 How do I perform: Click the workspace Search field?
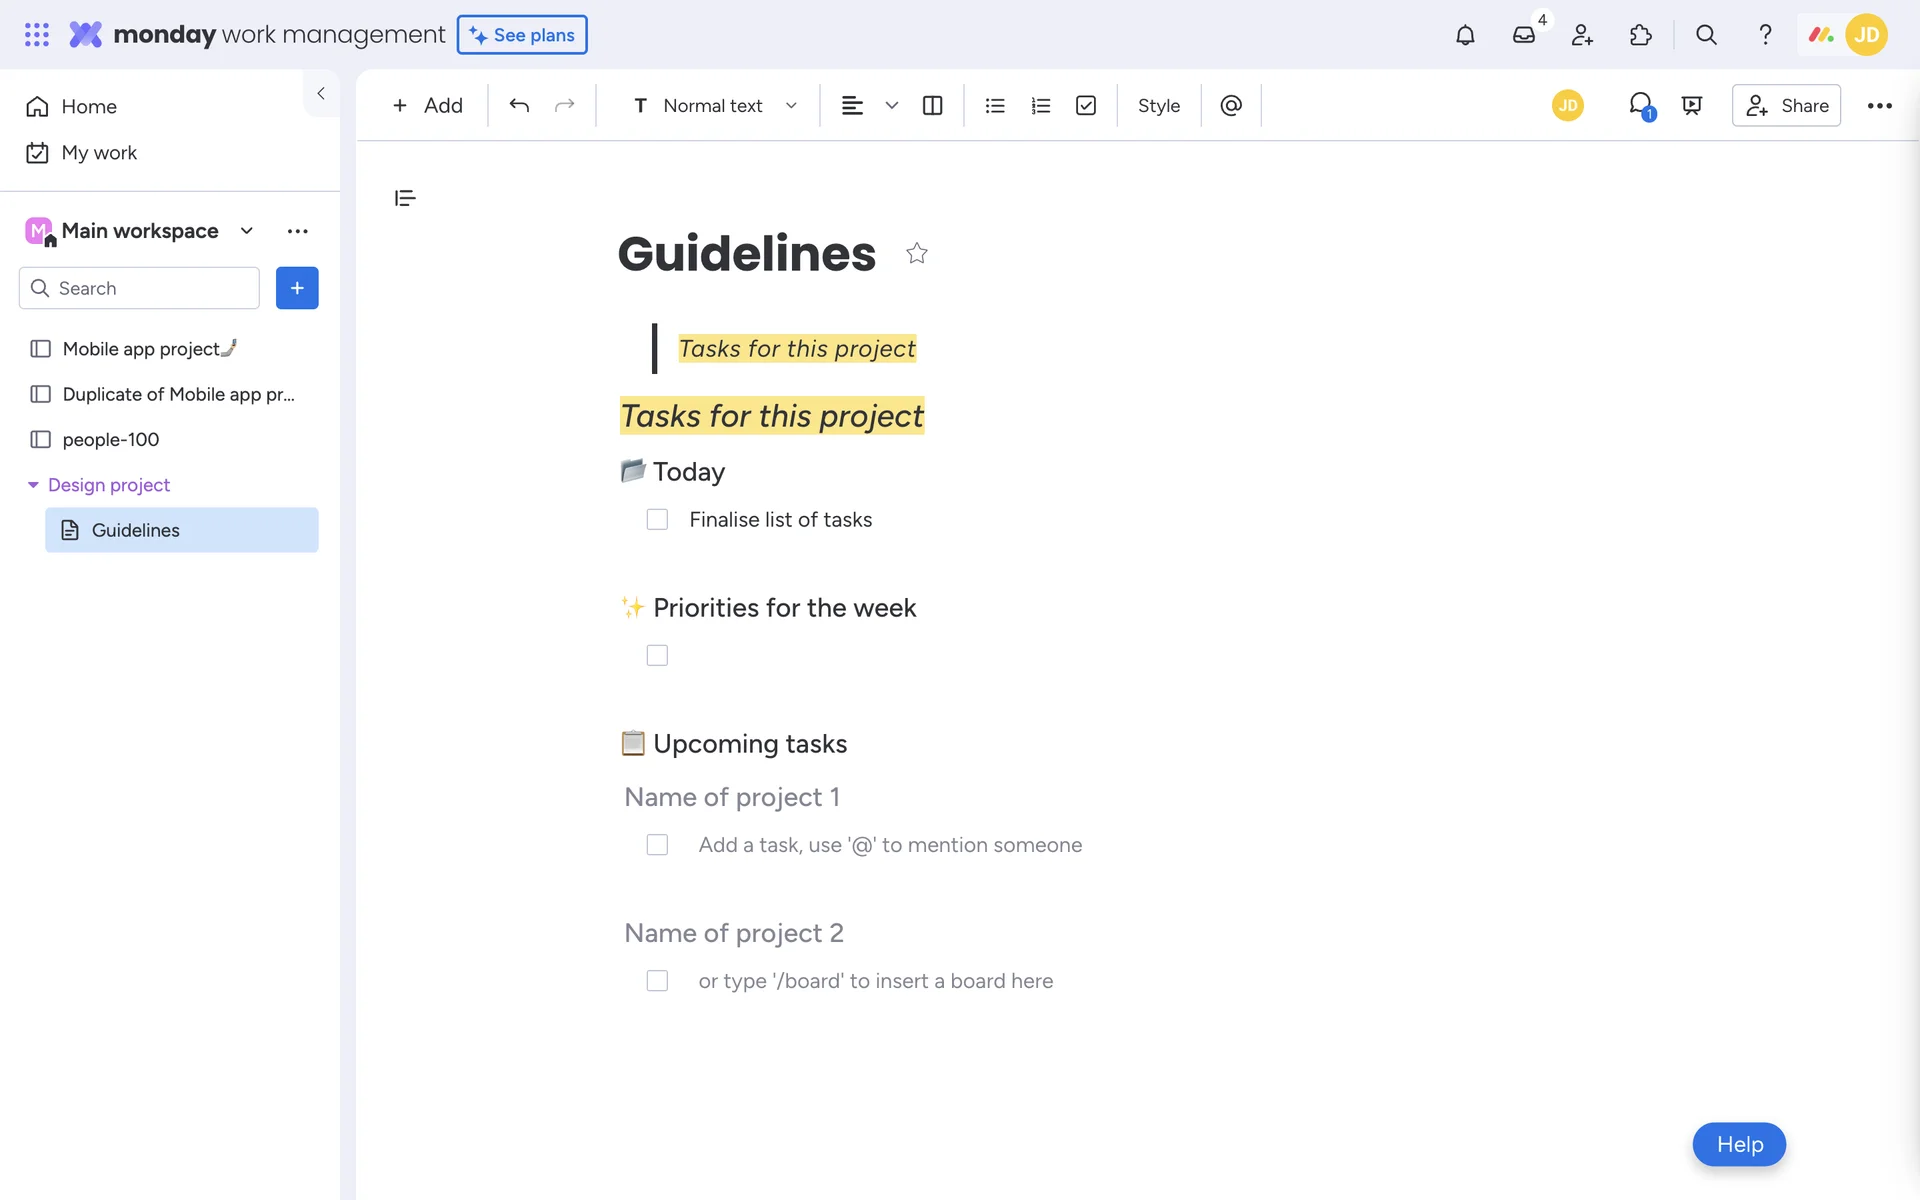[x=140, y=288]
